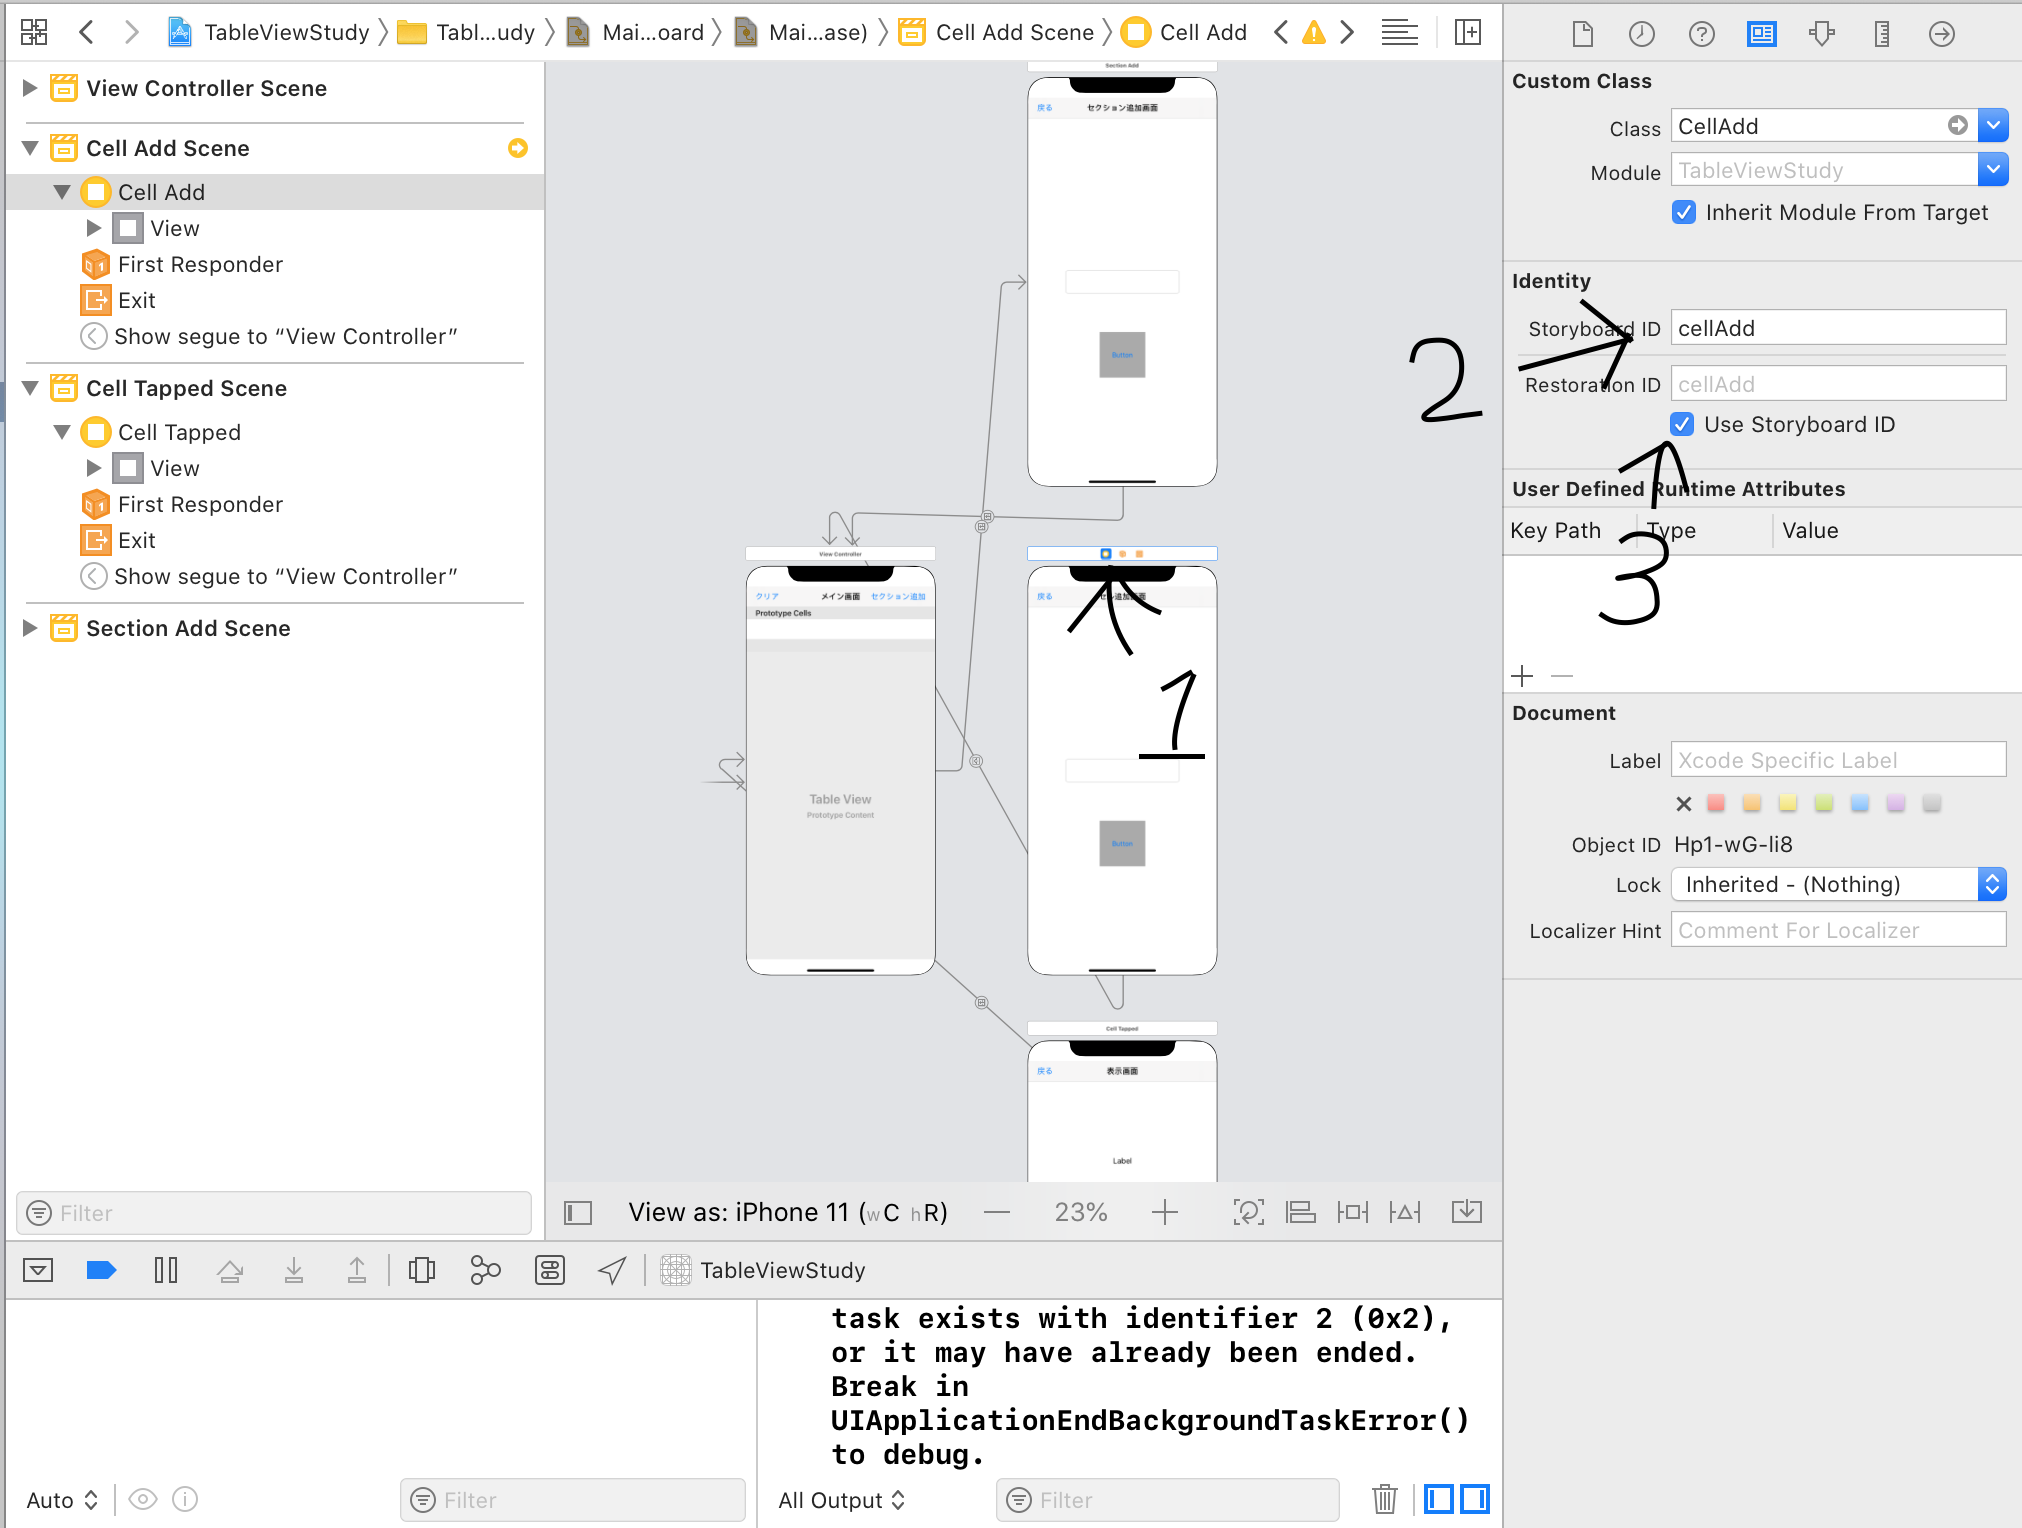
Task: Select the blue label color swatch
Action: [1859, 803]
